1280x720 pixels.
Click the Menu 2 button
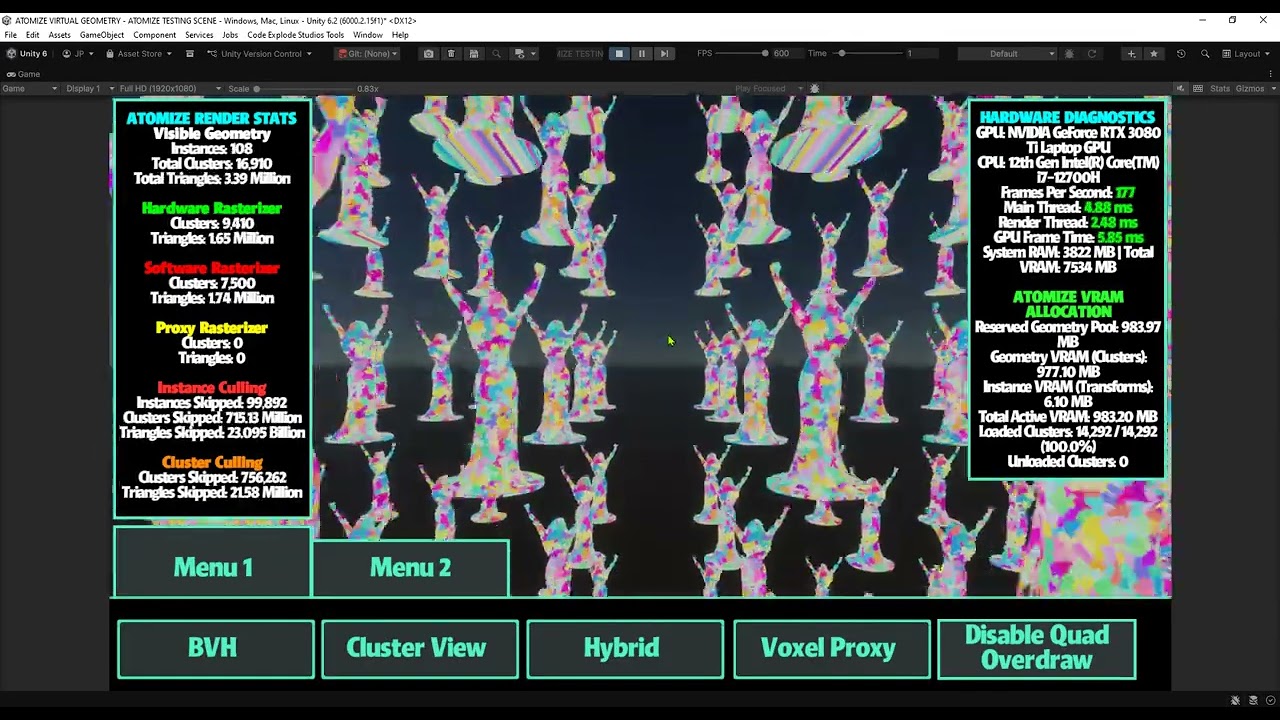point(410,568)
